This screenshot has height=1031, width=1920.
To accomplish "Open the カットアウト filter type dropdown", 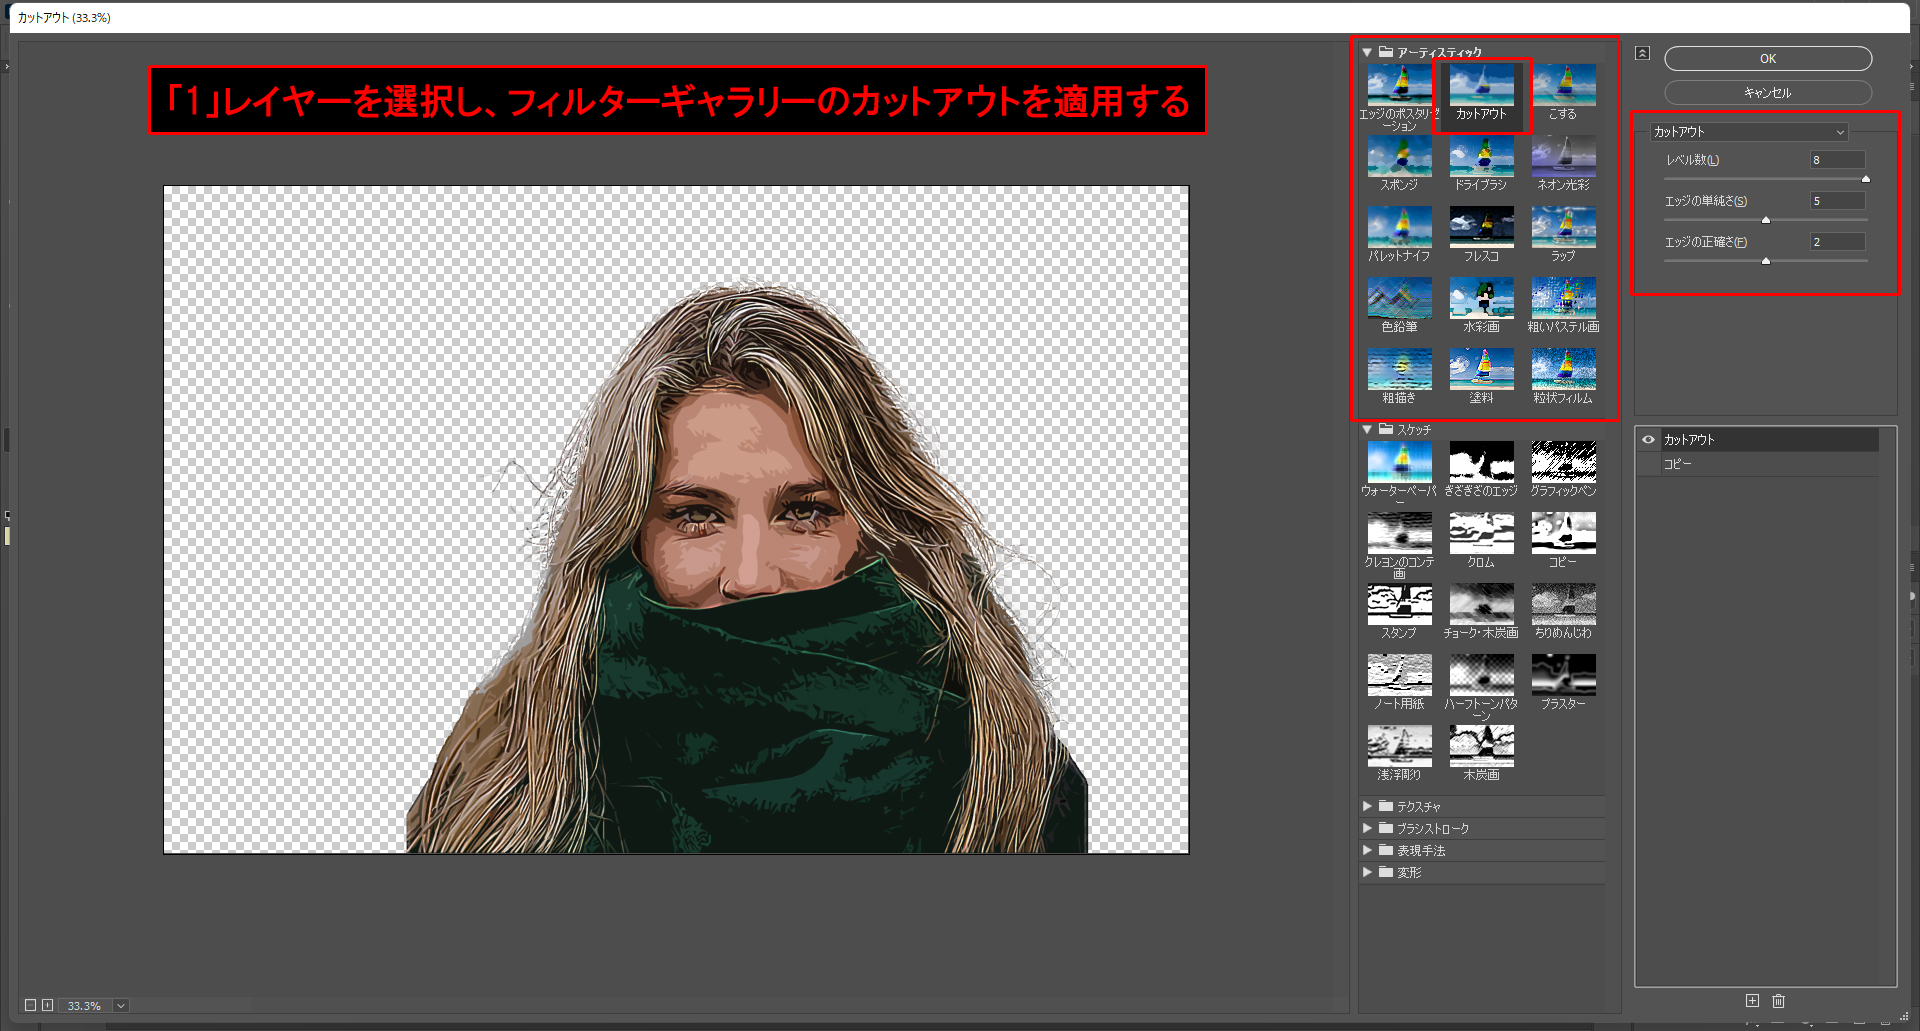I will [x=1748, y=132].
